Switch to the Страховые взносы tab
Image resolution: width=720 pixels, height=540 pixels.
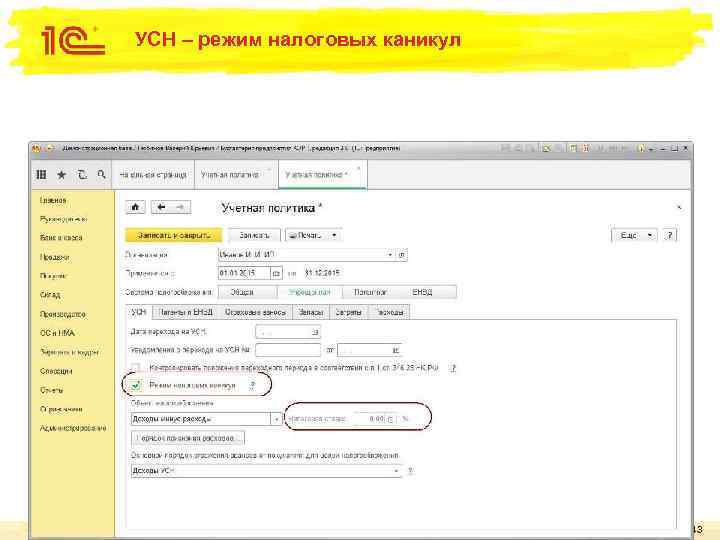[x=255, y=312]
